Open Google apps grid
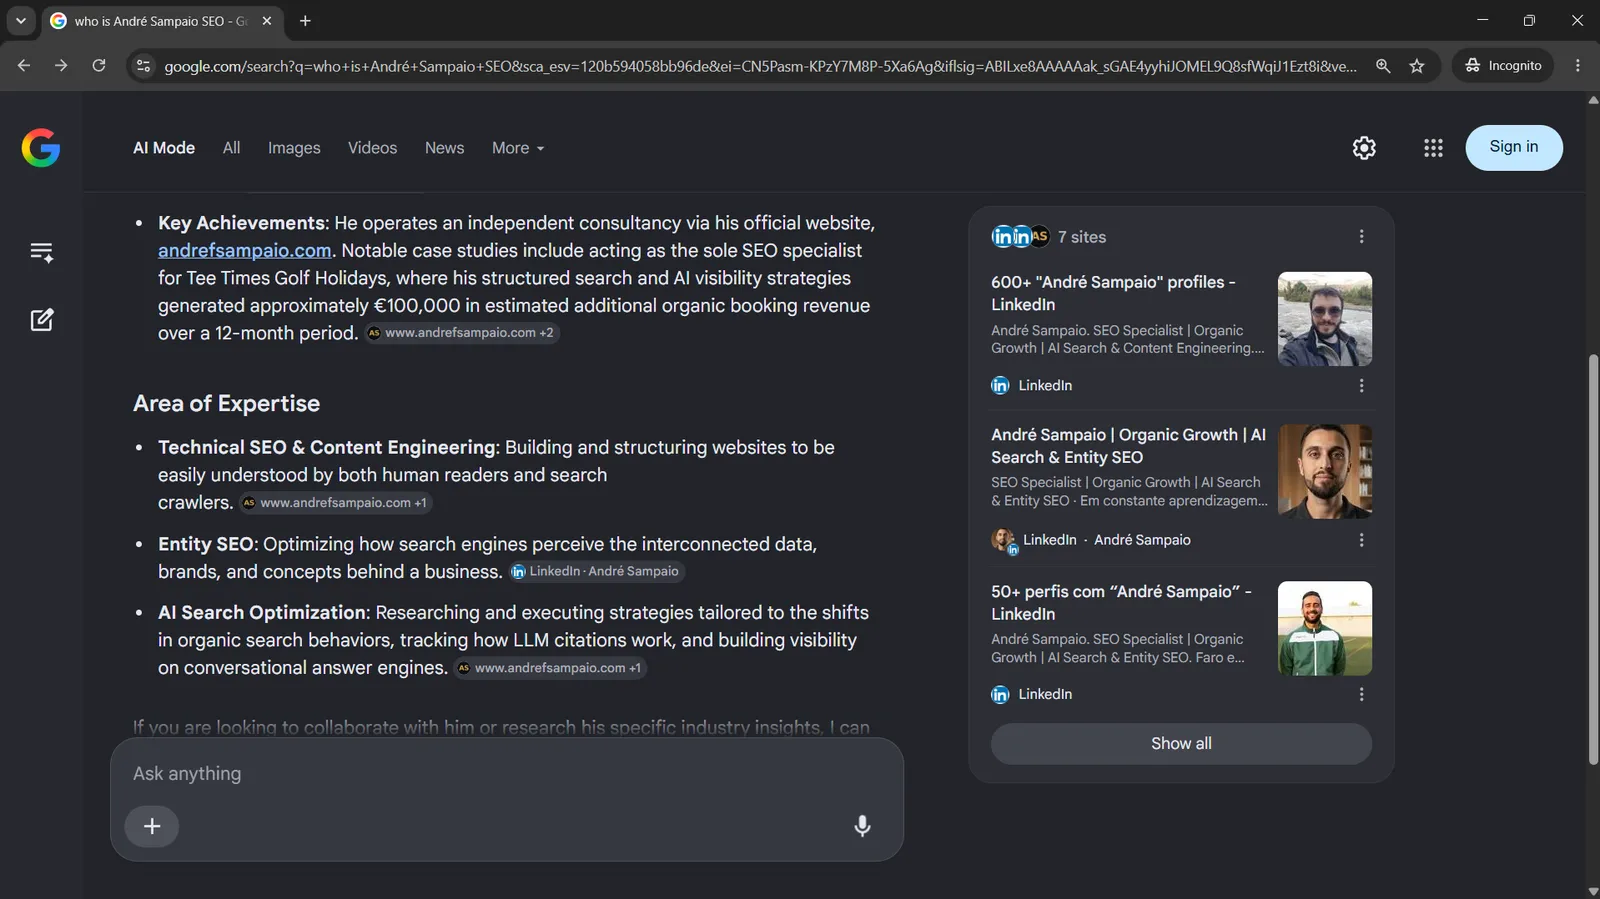The width and height of the screenshot is (1600, 899). (x=1433, y=148)
